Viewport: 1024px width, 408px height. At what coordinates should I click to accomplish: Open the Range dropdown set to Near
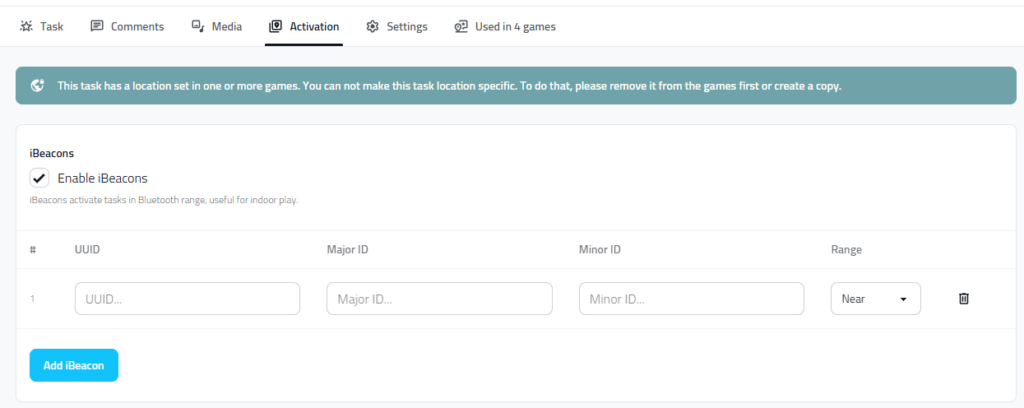(x=875, y=298)
